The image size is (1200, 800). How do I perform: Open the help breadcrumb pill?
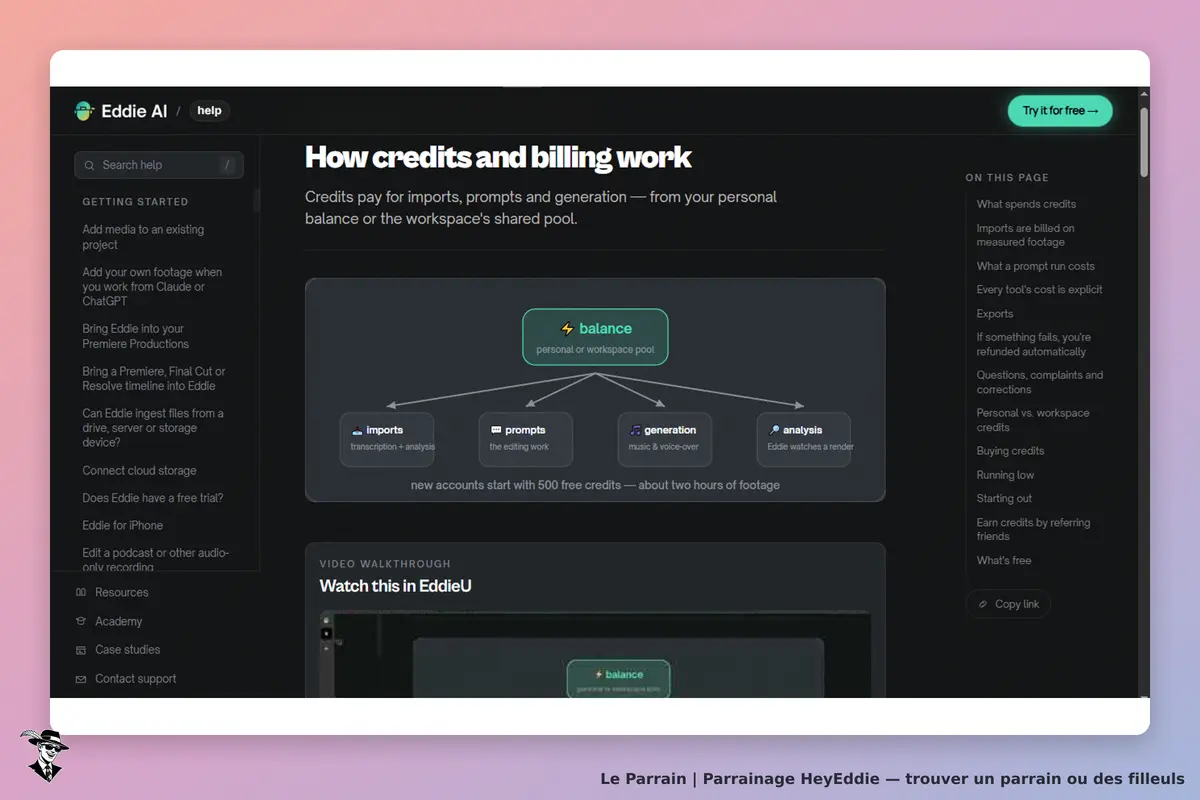(x=209, y=111)
